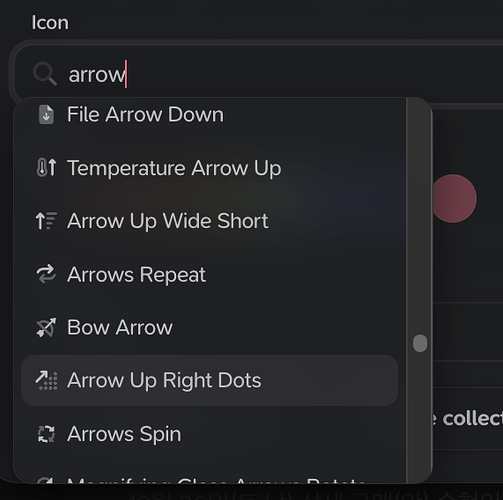Select the dark red color circle
Image resolution: width=503 pixels, height=500 pixels.
coord(454,198)
